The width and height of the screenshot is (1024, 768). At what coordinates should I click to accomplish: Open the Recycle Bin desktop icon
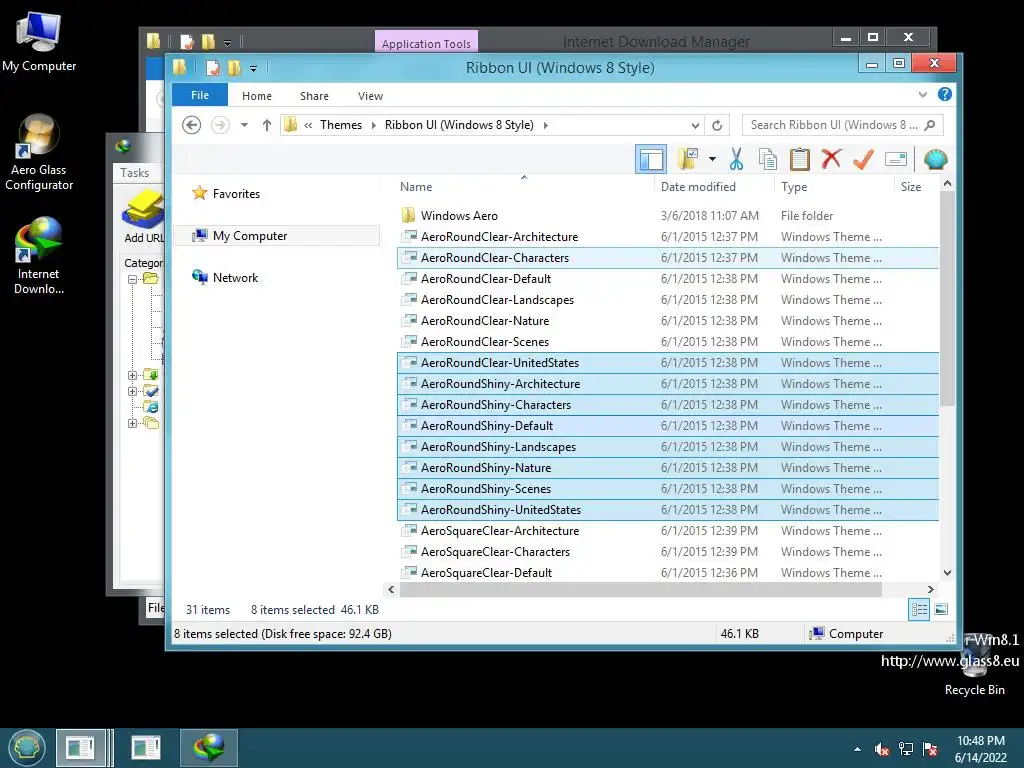pyautogui.click(x=975, y=666)
